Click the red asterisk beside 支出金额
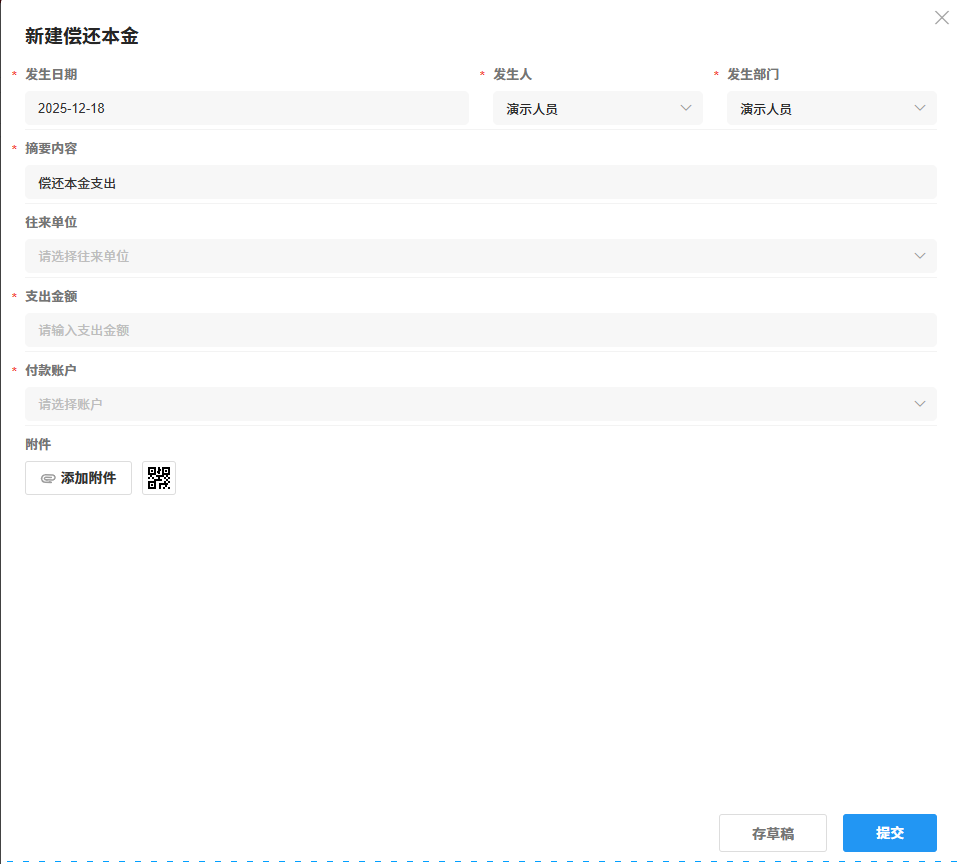Screen dimensions: 959x864 [x=12, y=296]
